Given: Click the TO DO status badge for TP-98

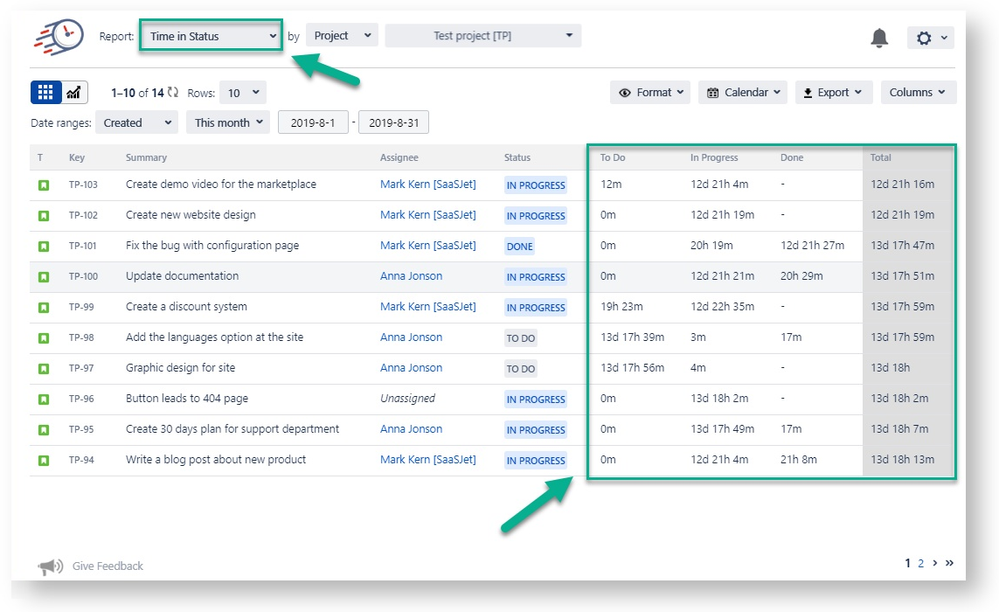Looking at the screenshot, I should [x=521, y=338].
